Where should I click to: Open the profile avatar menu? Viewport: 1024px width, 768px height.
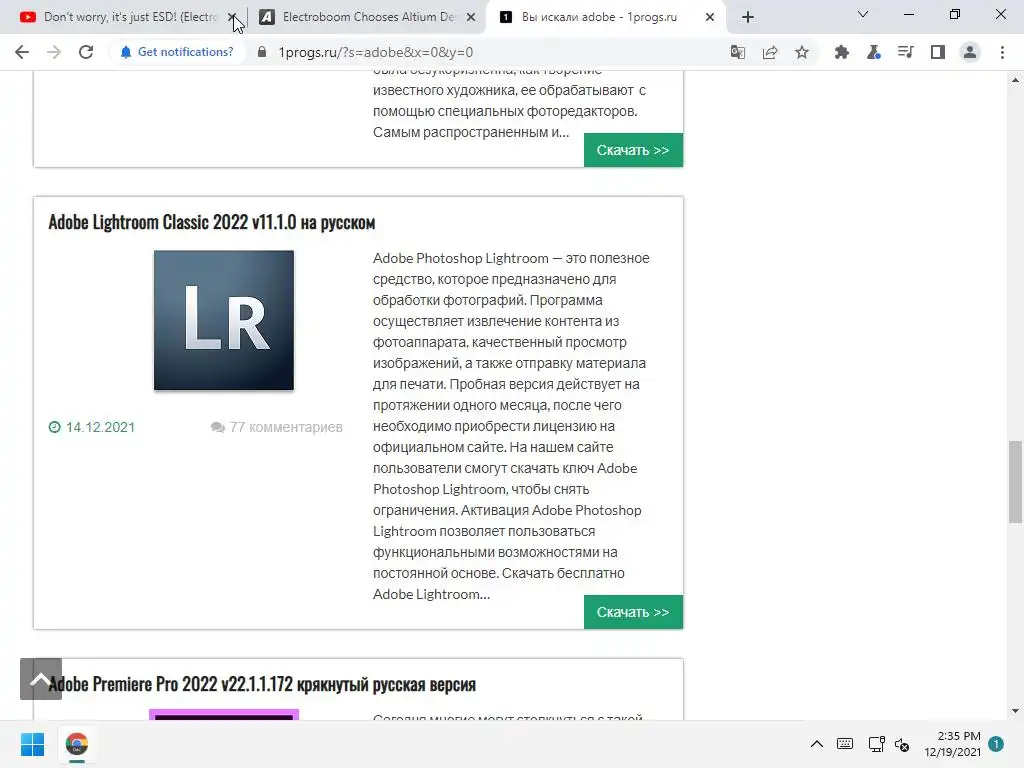click(x=970, y=52)
